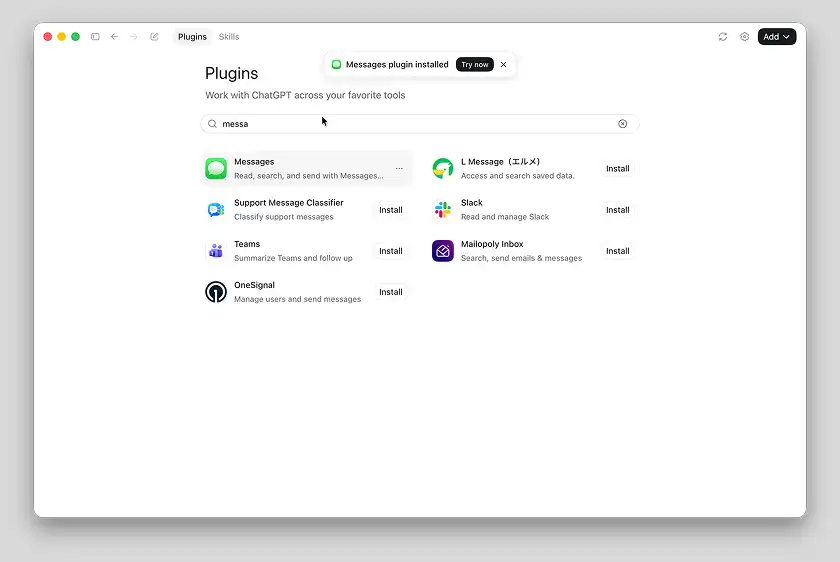Switch to the Plugins tab

coord(192,36)
